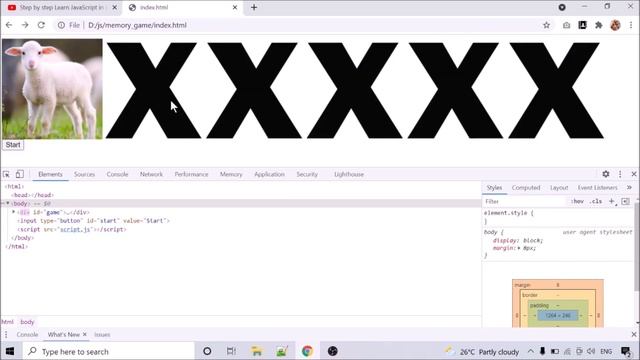The width and height of the screenshot is (640, 360).
Task: Close the YouTube Learn JavaScript tab
Action: [115, 7]
